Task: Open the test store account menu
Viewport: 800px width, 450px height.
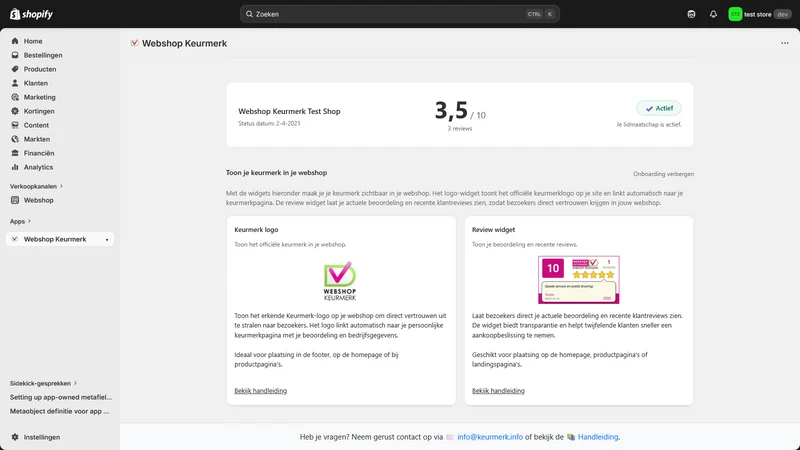Action: (x=760, y=14)
